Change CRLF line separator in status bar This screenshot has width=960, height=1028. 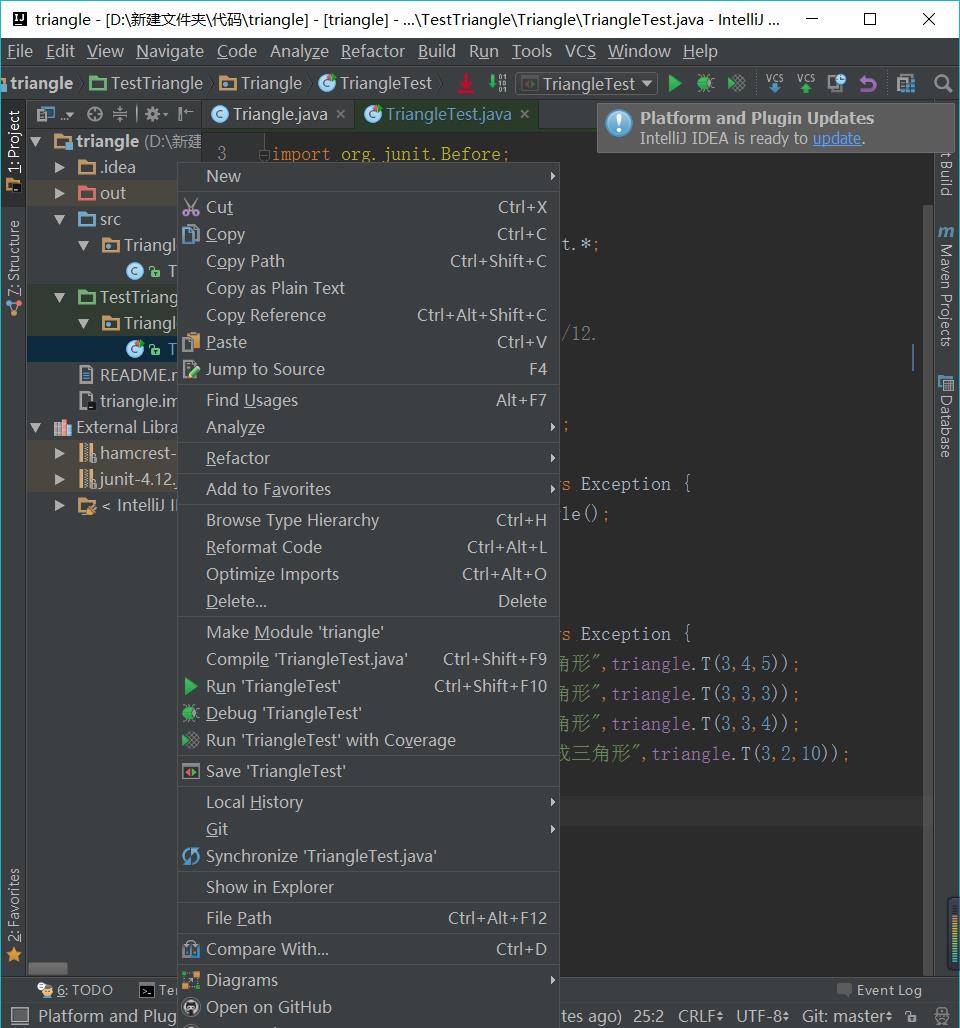(x=700, y=1016)
